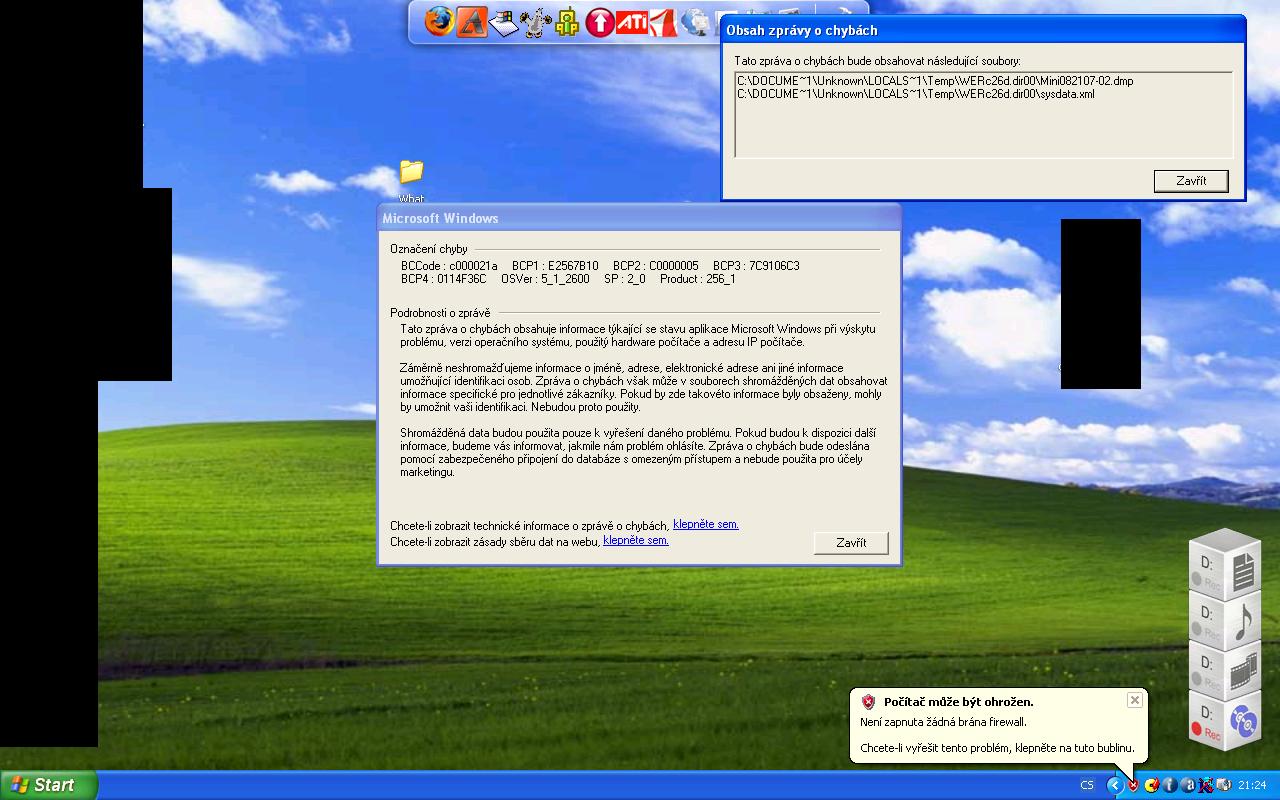Click the music note cube of the burner gadget

[1225, 620]
